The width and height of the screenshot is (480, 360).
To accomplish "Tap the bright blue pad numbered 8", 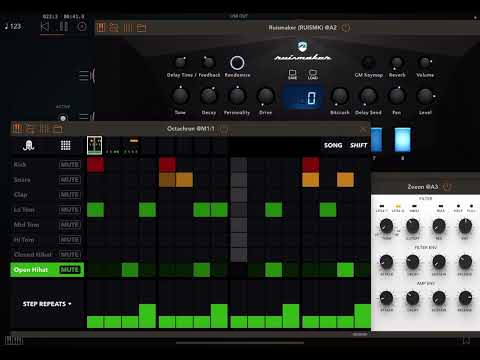I will pos(402,140).
